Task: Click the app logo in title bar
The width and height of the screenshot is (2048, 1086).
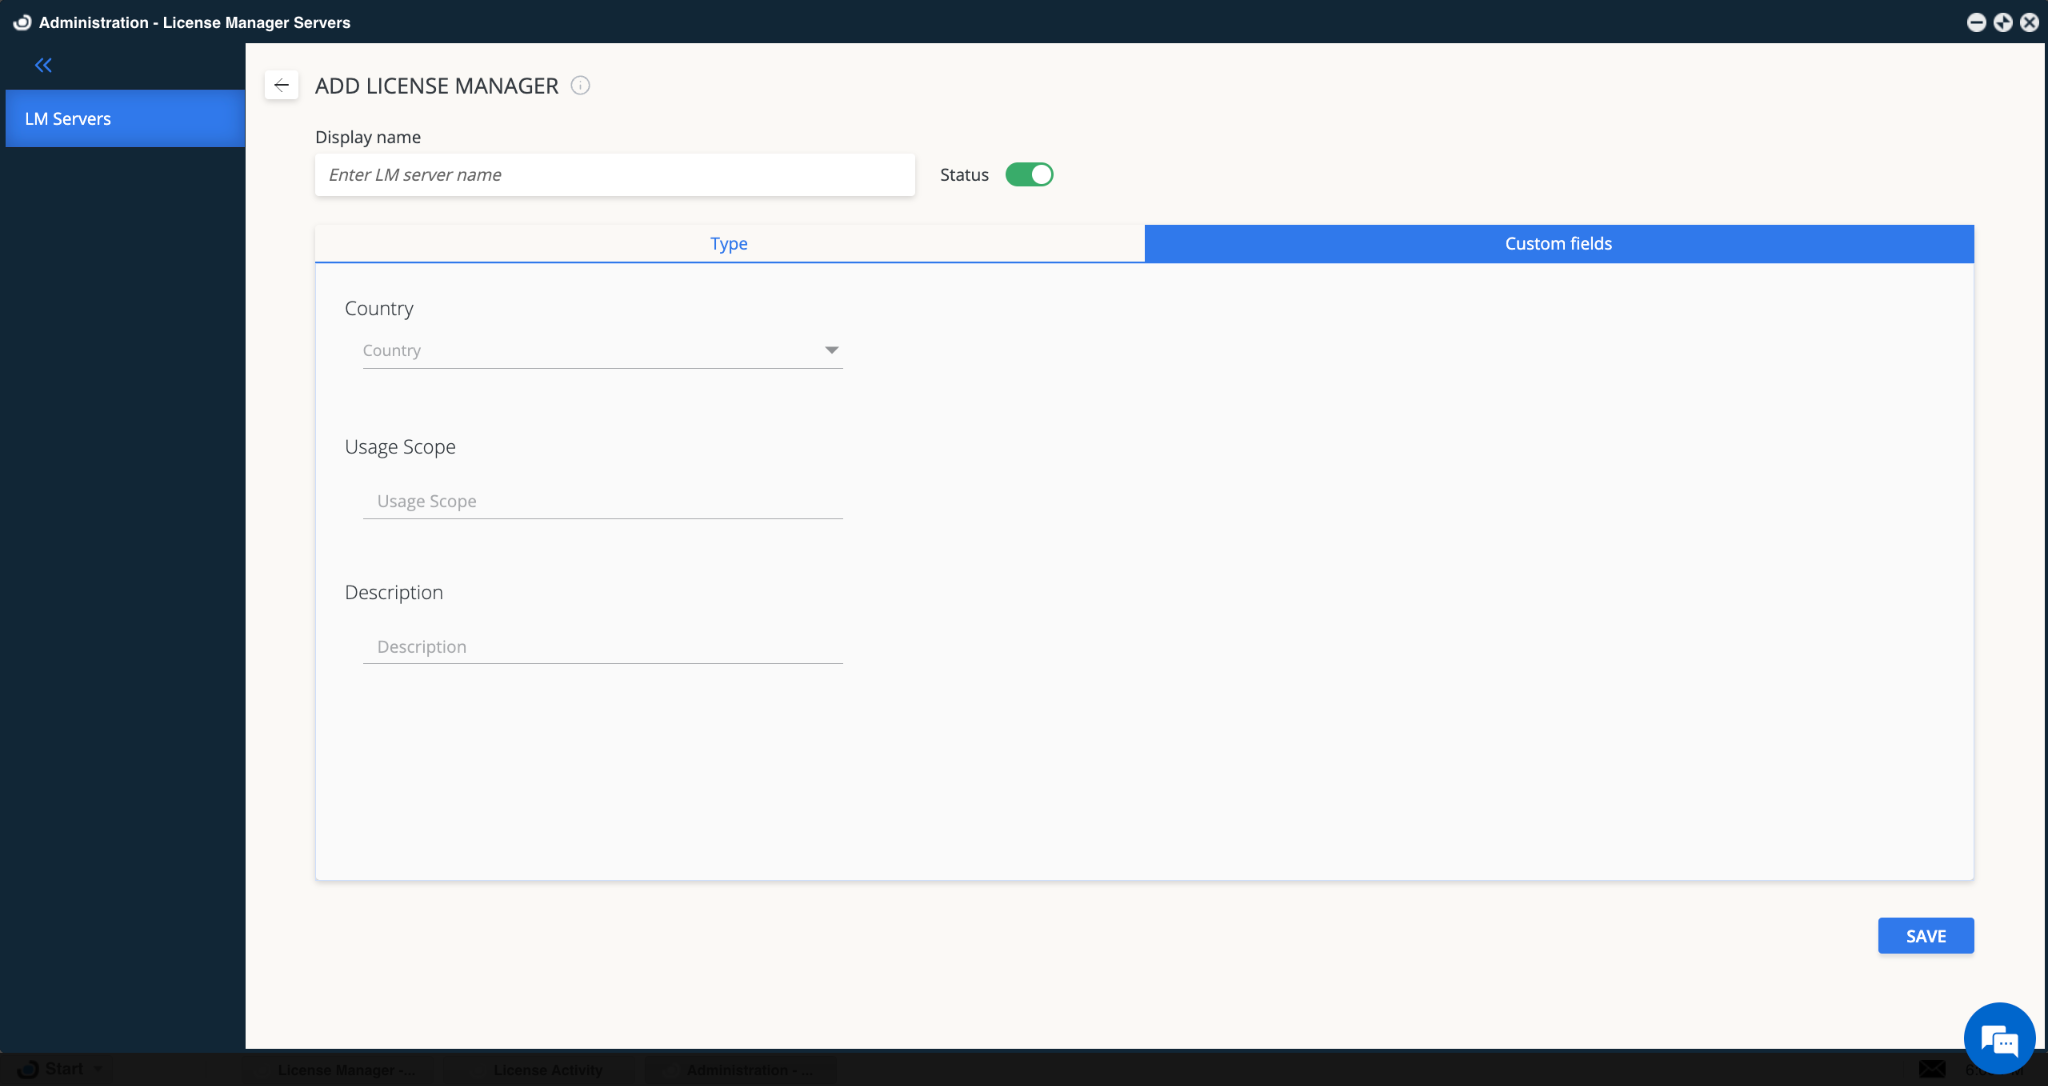Action: (22, 22)
